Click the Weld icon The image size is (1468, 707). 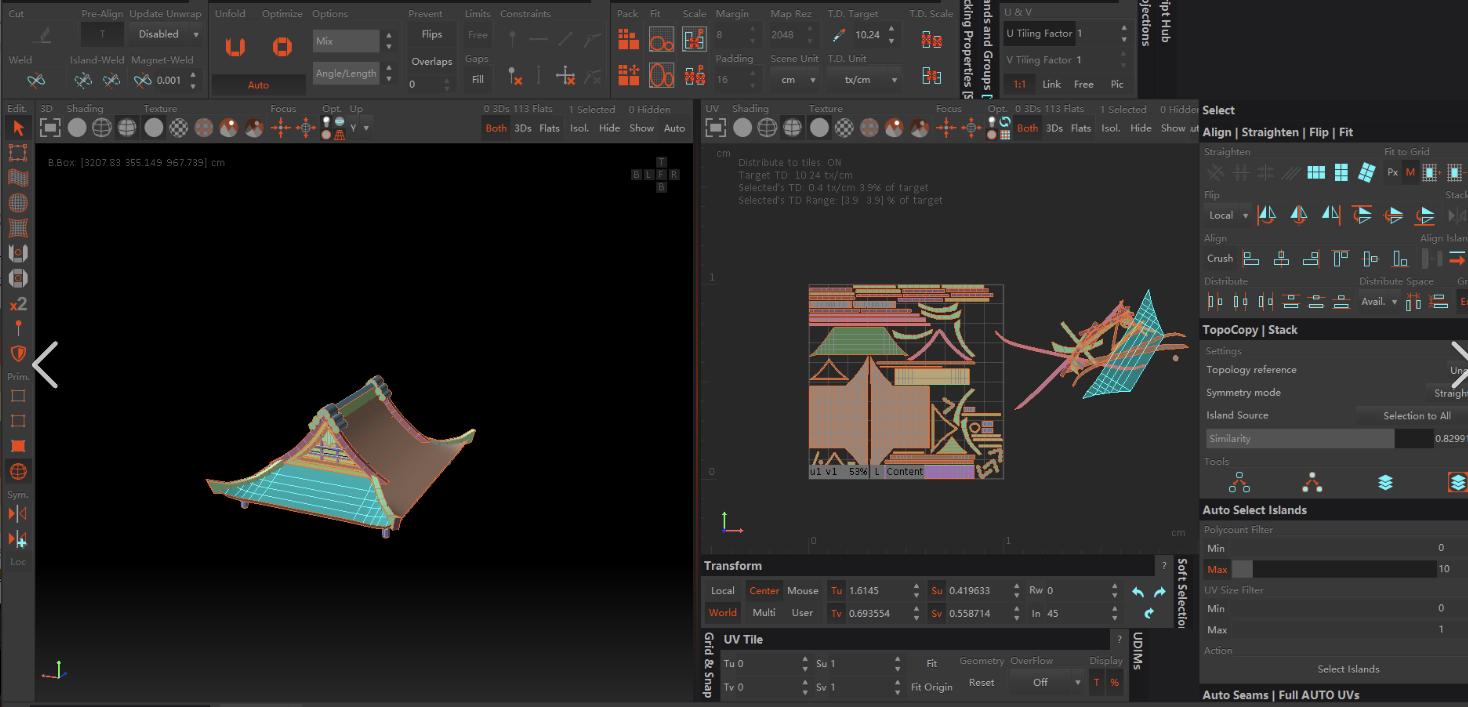[36, 80]
